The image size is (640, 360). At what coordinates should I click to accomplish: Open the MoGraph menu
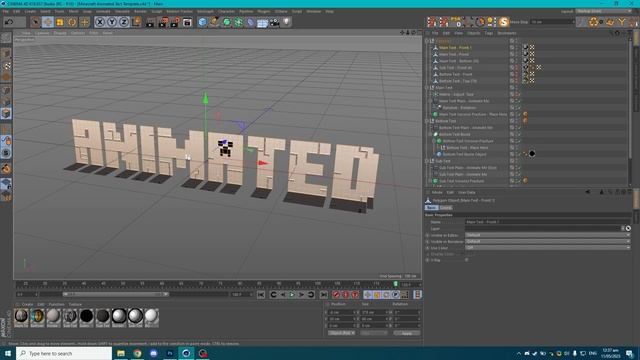coord(205,11)
